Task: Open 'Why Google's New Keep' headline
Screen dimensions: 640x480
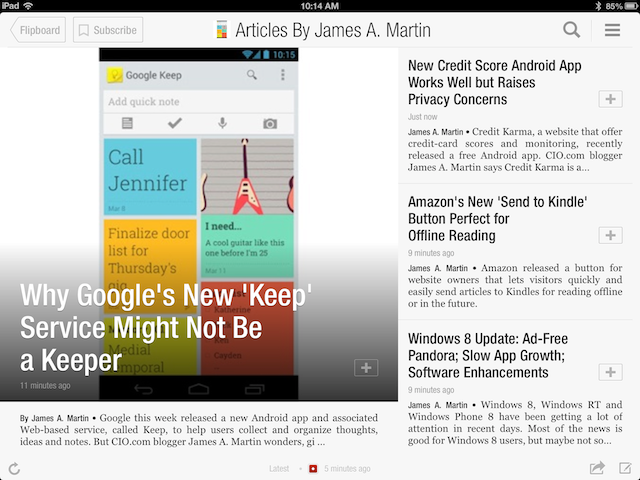Action: 166,328
